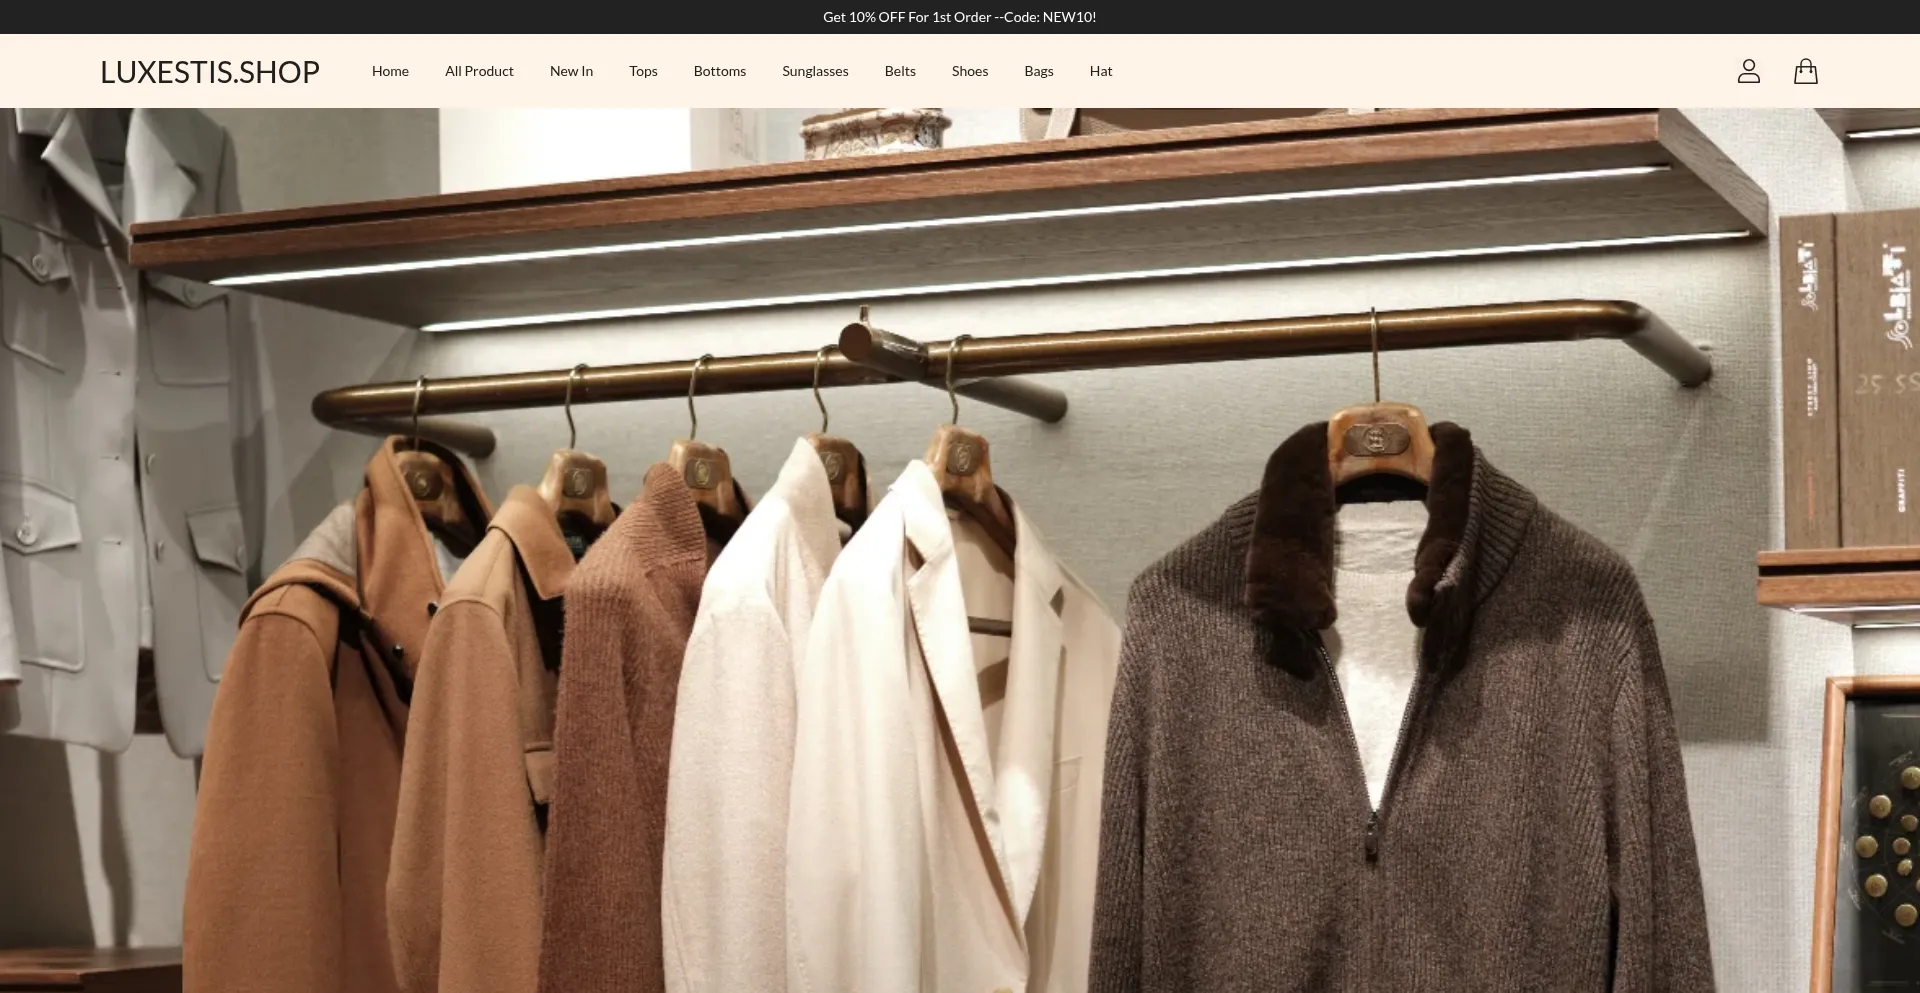View the Hat category
The width and height of the screenshot is (1920, 993).
[1100, 70]
